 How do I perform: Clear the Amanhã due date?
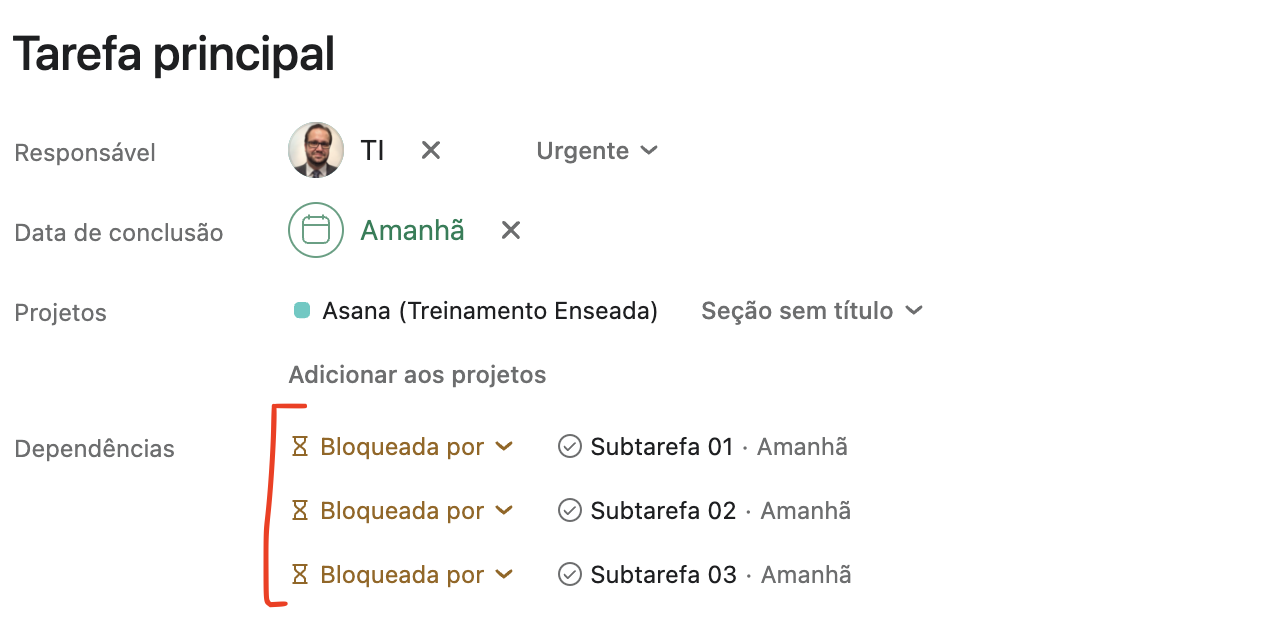(511, 231)
